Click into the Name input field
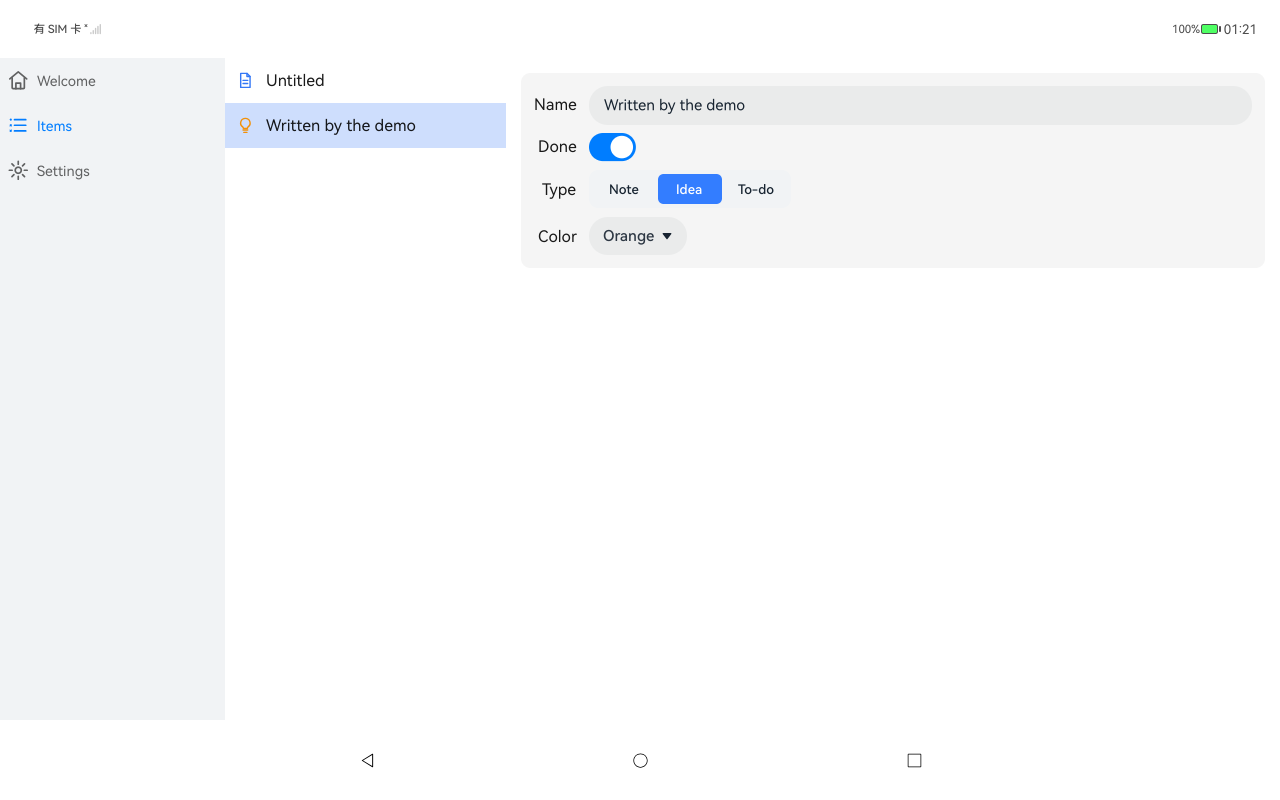The width and height of the screenshot is (1280, 800). [x=920, y=105]
